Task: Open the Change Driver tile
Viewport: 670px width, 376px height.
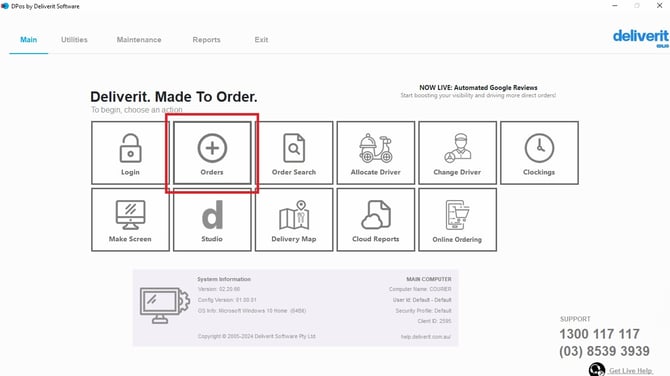Action: pyautogui.click(x=458, y=153)
